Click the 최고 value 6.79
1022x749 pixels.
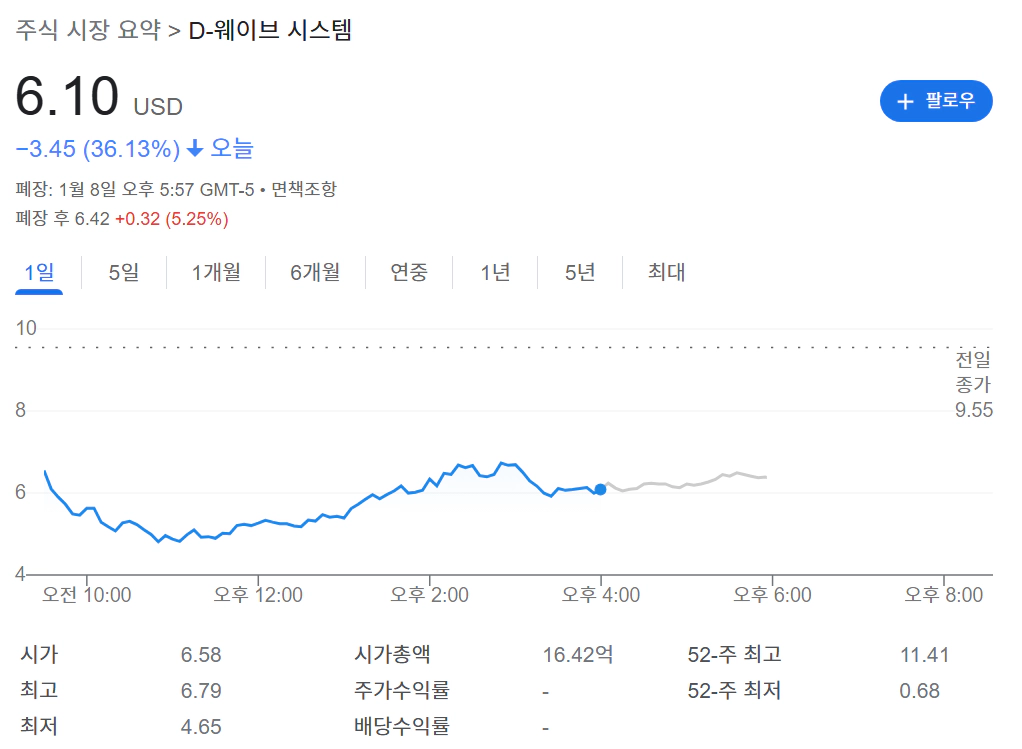[201, 690]
